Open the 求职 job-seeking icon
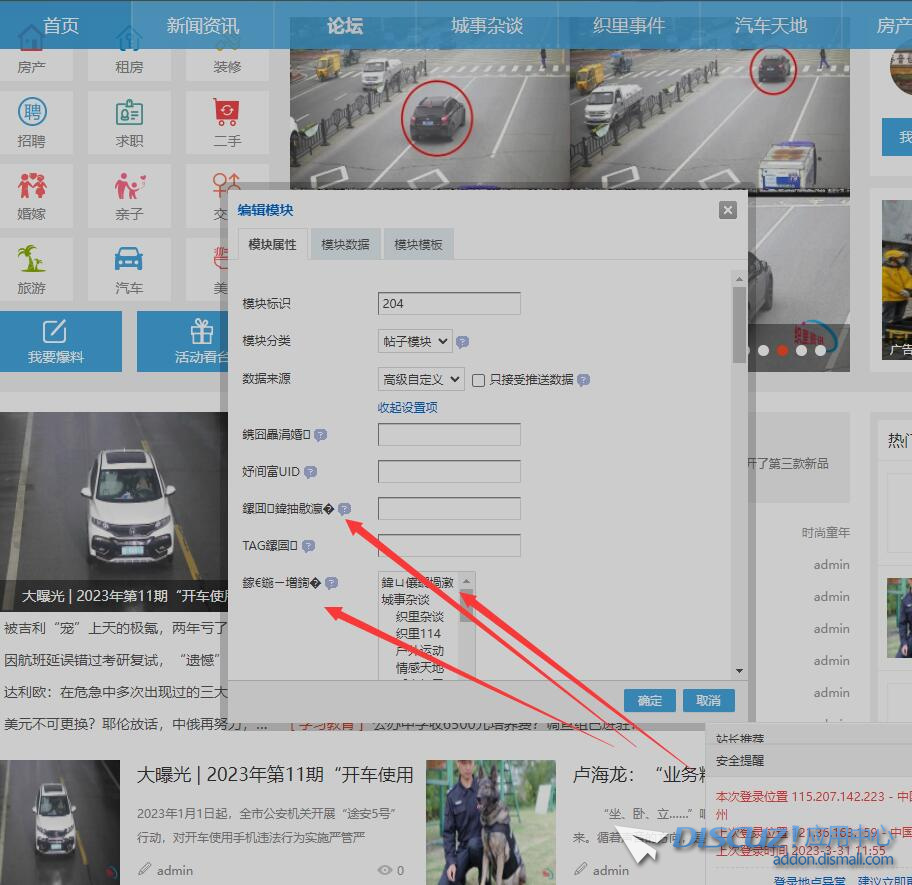Image resolution: width=912 pixels, height=885 pixels. pyautogui.click(x=129, y=112)
